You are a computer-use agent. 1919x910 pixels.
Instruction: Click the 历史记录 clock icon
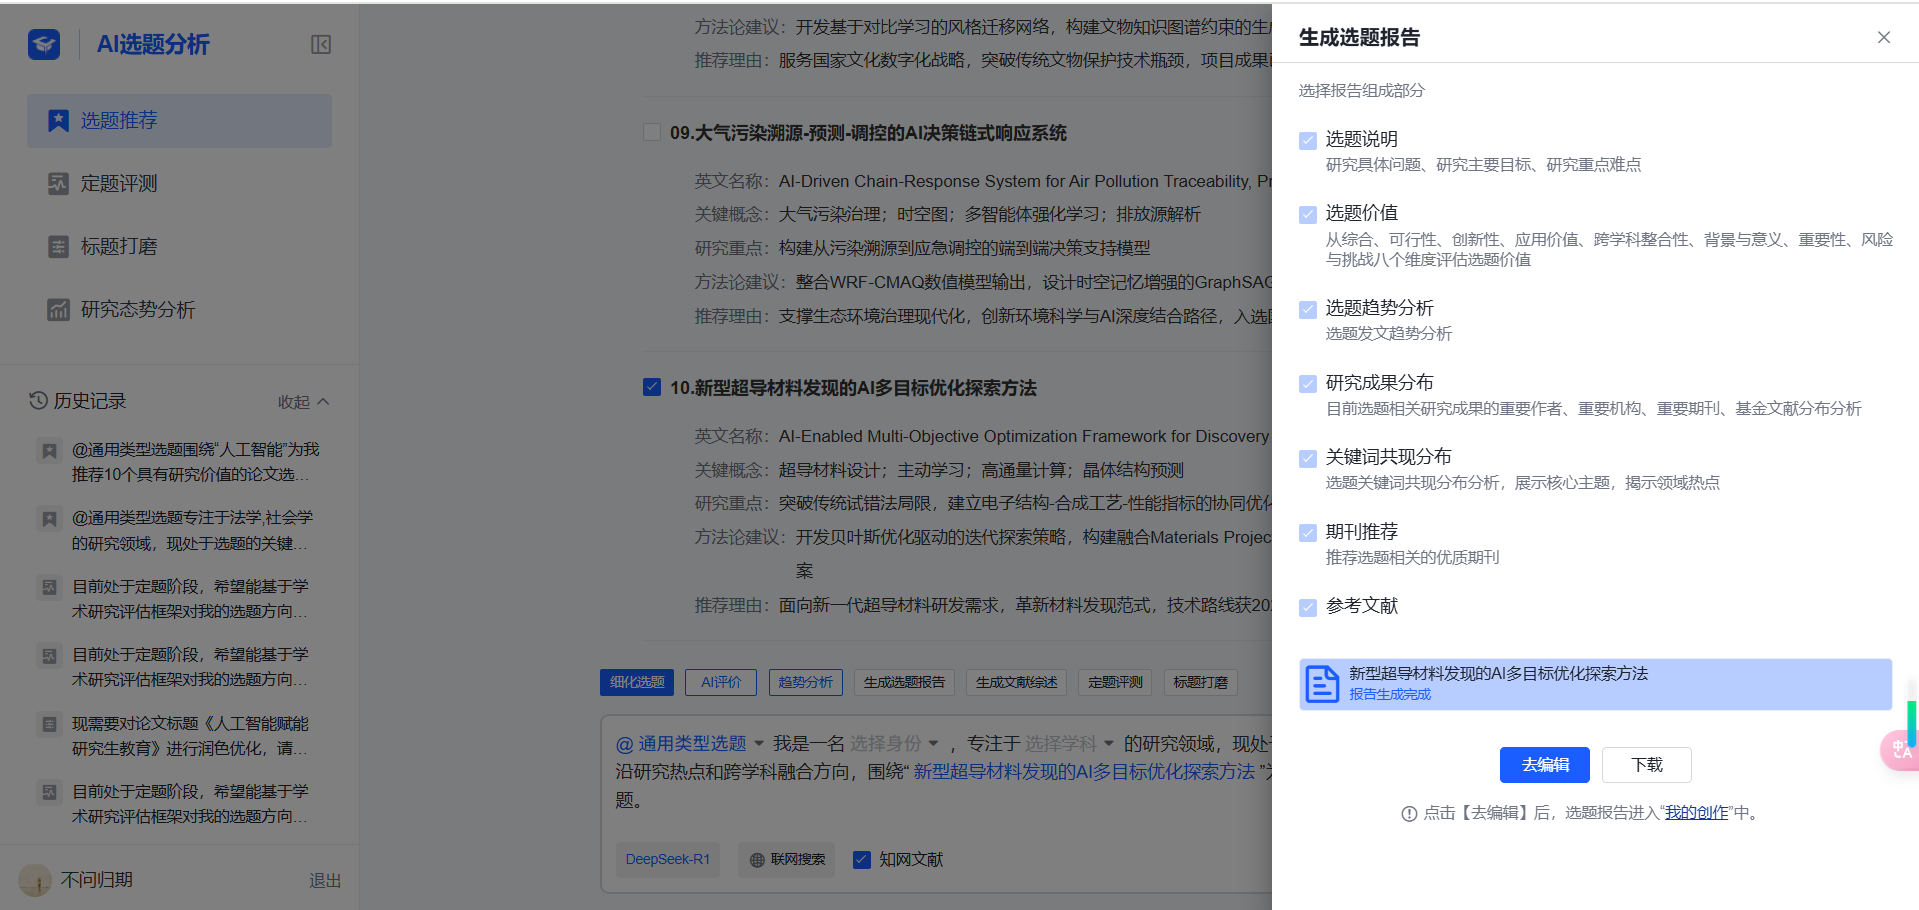click(38, 401)
